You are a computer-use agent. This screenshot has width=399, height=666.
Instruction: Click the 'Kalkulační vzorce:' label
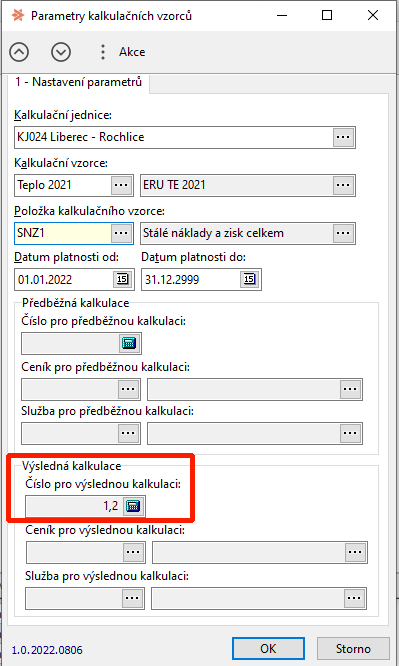pos(61,163)
